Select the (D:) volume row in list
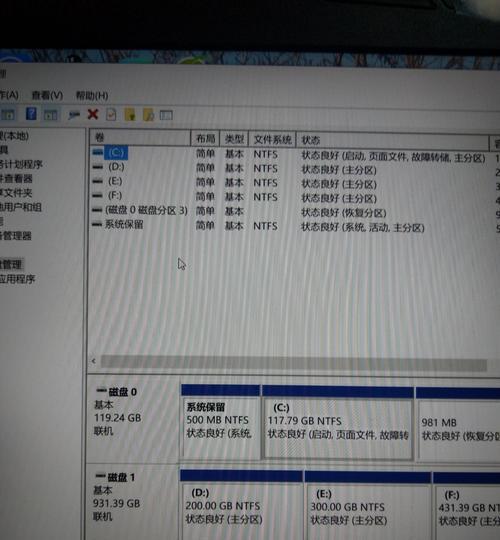 tap(289, 168)
